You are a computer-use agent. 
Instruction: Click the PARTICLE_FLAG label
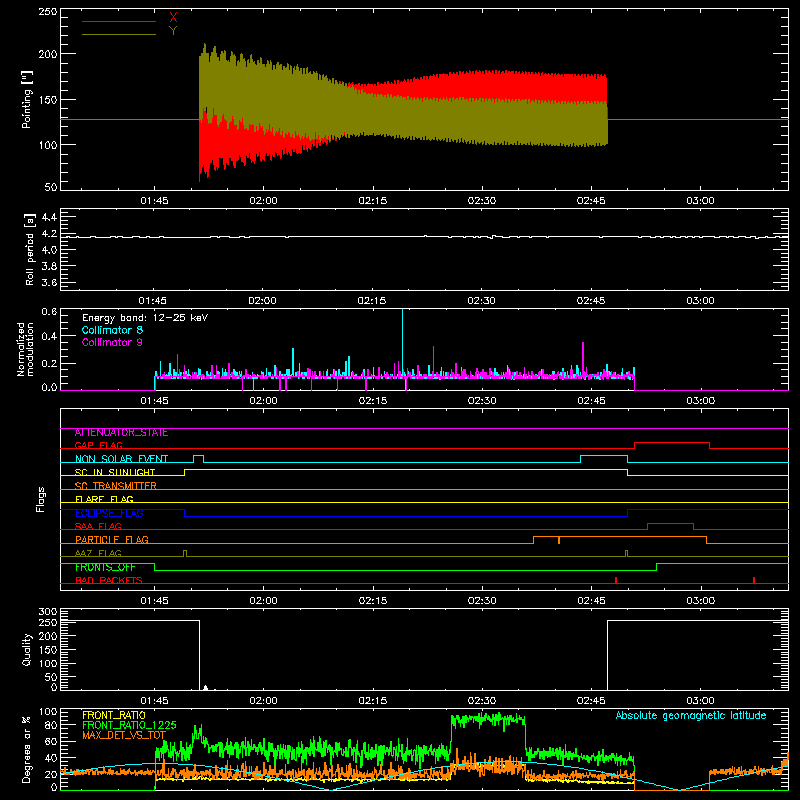112,539
